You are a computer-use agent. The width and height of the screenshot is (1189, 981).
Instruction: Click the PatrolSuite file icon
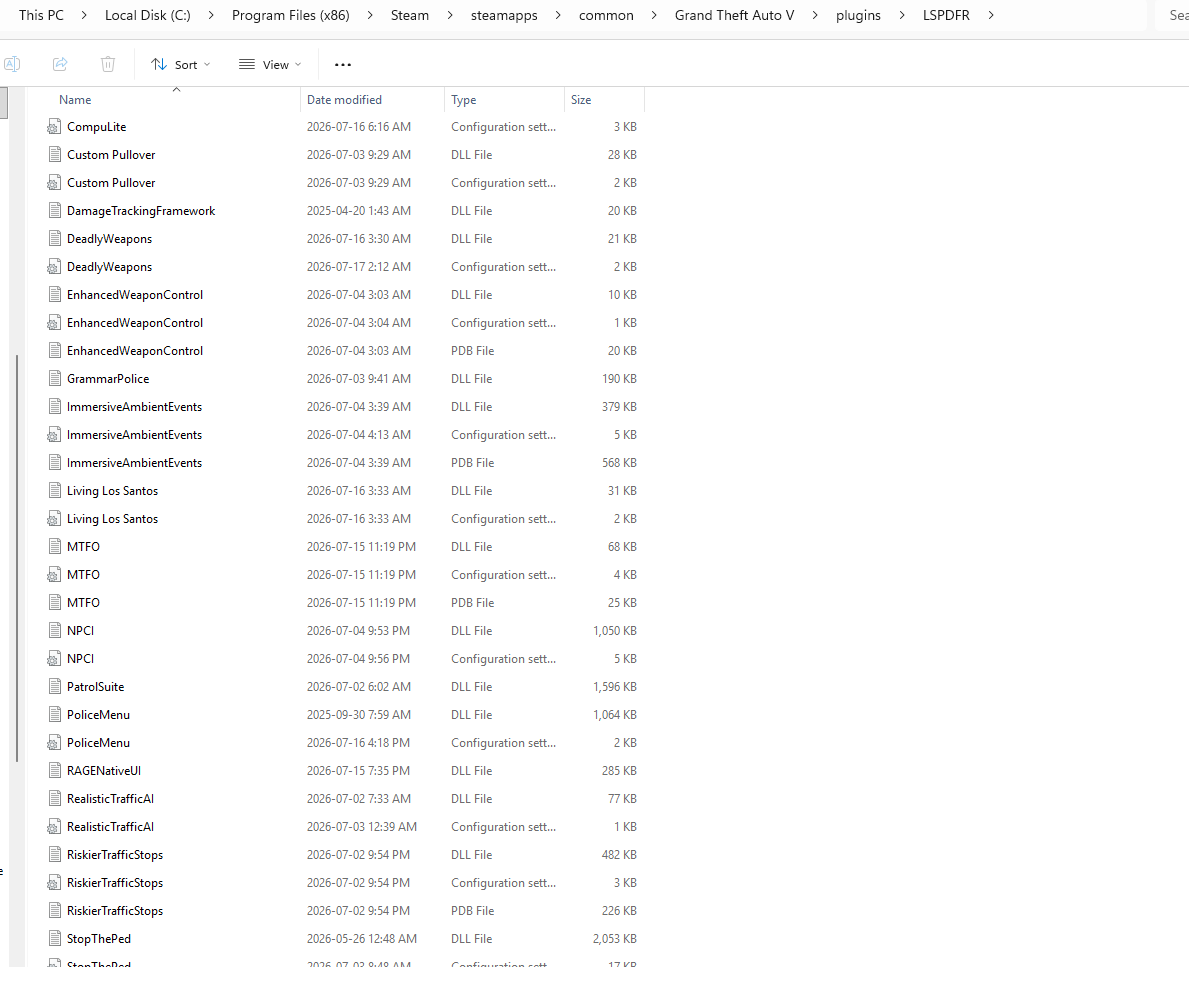(54, 687)
